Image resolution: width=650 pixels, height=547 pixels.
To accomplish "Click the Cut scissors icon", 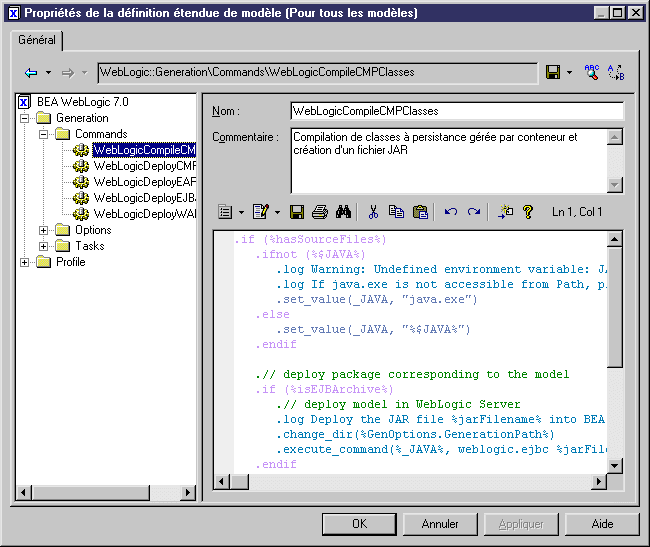I will tap(373, 211).
